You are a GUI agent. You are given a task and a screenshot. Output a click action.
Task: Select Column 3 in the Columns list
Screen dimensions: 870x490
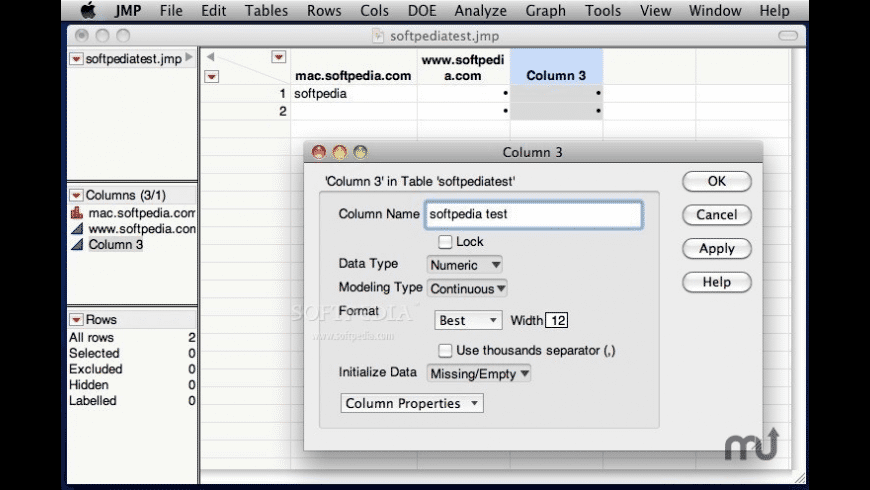(x=115, y=244)
